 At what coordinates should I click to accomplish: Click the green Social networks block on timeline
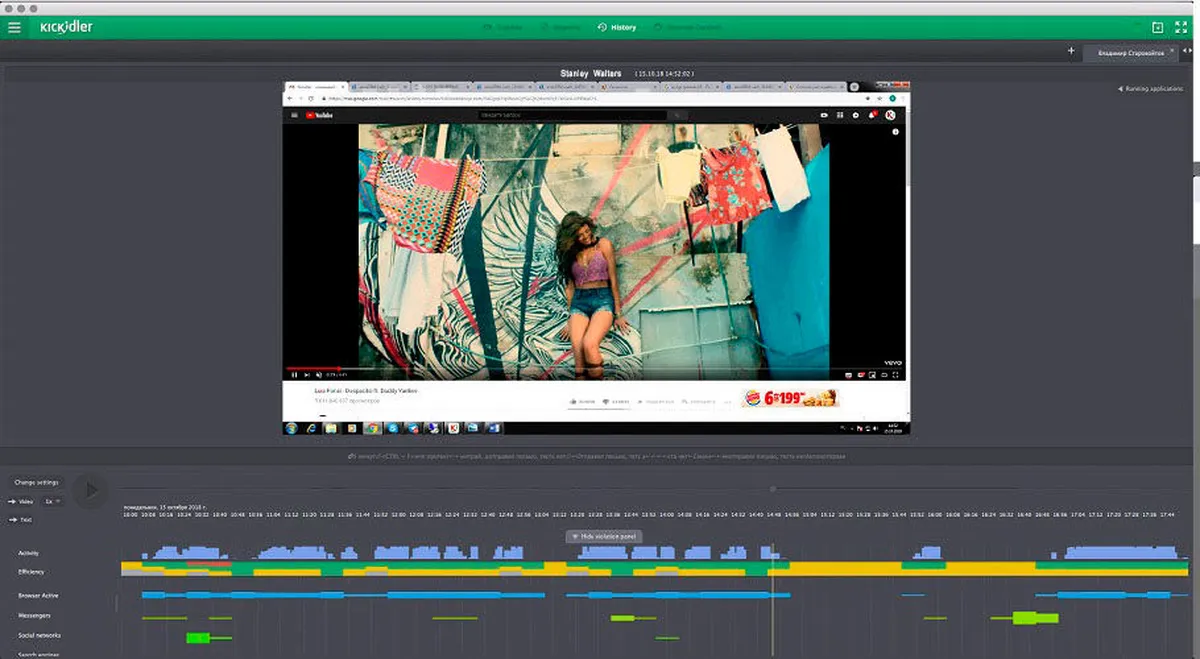(197, 637)
